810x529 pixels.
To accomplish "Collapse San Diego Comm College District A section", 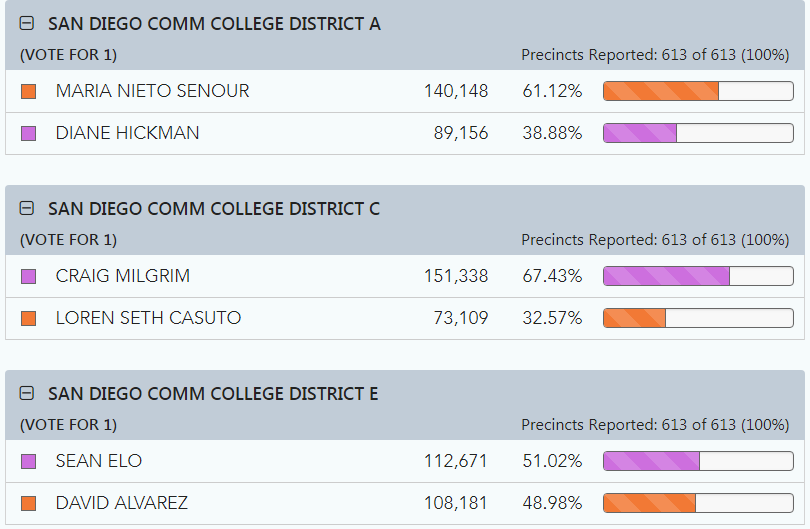I will [27, 24].
